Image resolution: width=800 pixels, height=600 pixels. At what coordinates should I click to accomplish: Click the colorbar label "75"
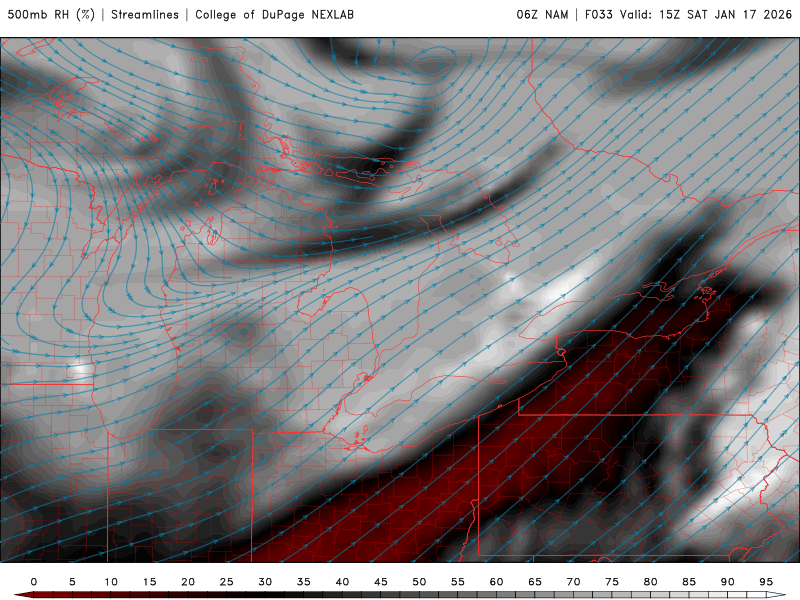(x=612, y=582)
